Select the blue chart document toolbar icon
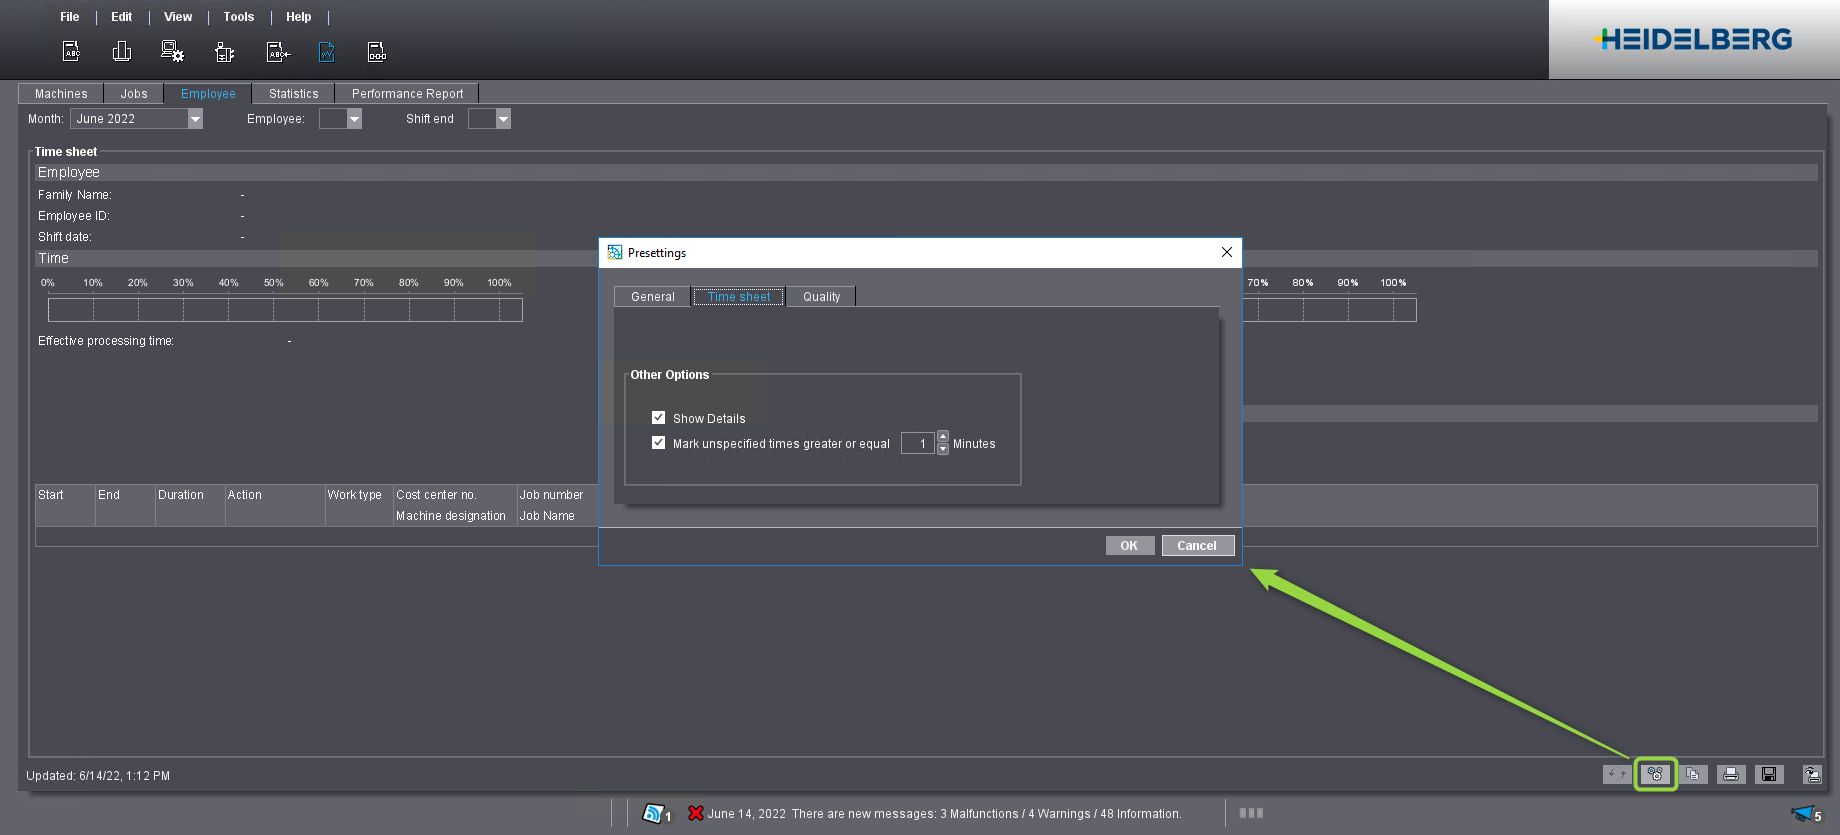1840x835 pixels. pyautogui.click(x=327, y=52)
